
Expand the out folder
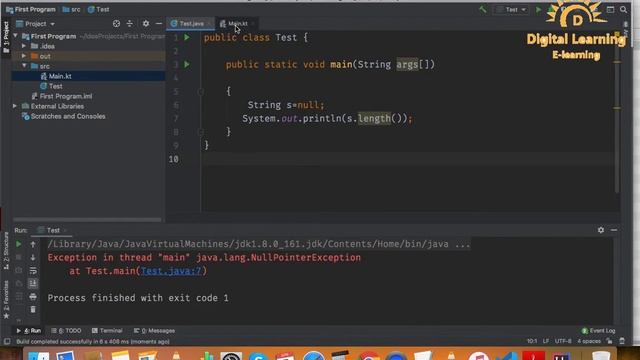(x=24, y=56)
